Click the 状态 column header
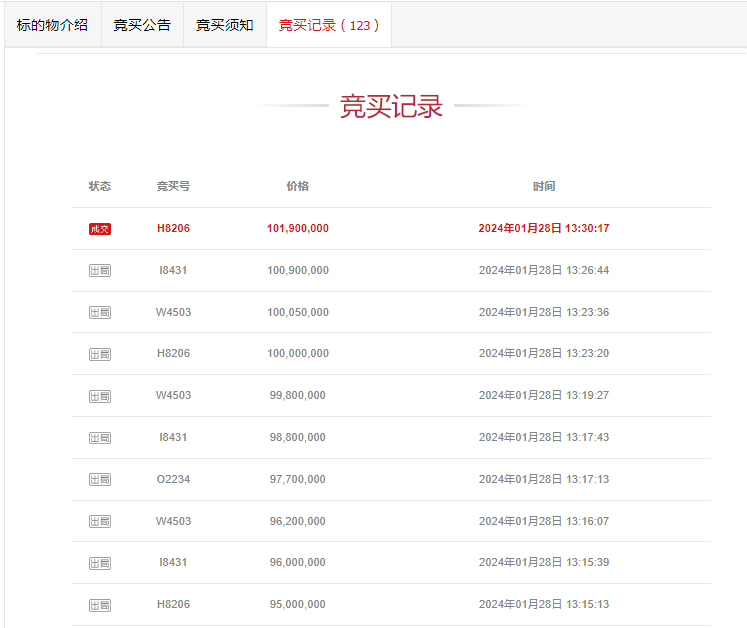The width and height of the screenshot is (747, 628). coord(100,186)
